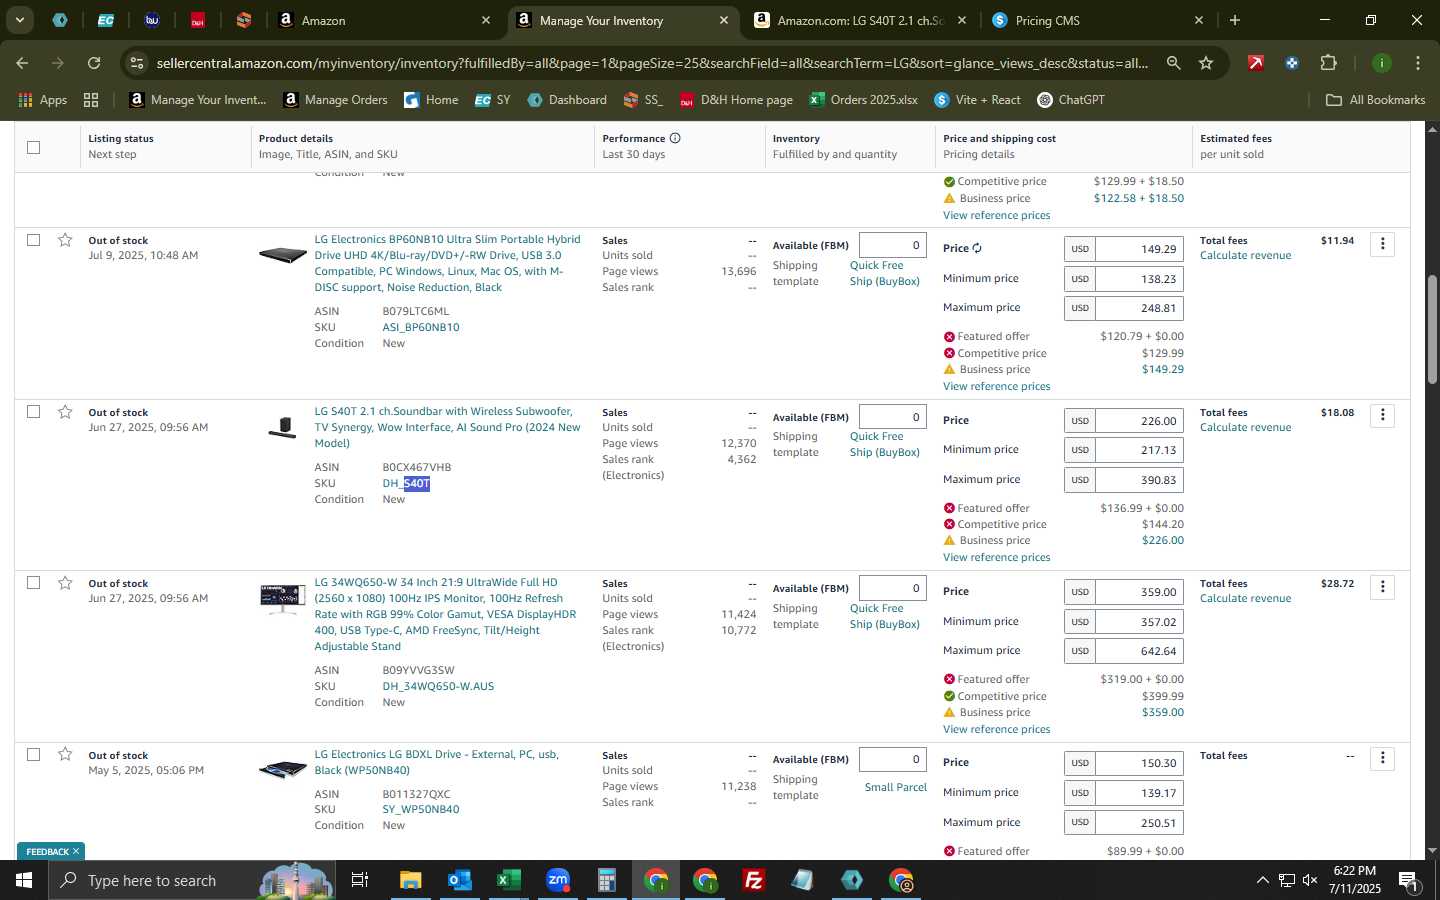Edit minimum price 357.02 field
The width and height of the screenshot is (1440, 900).
coord(1139,622)
